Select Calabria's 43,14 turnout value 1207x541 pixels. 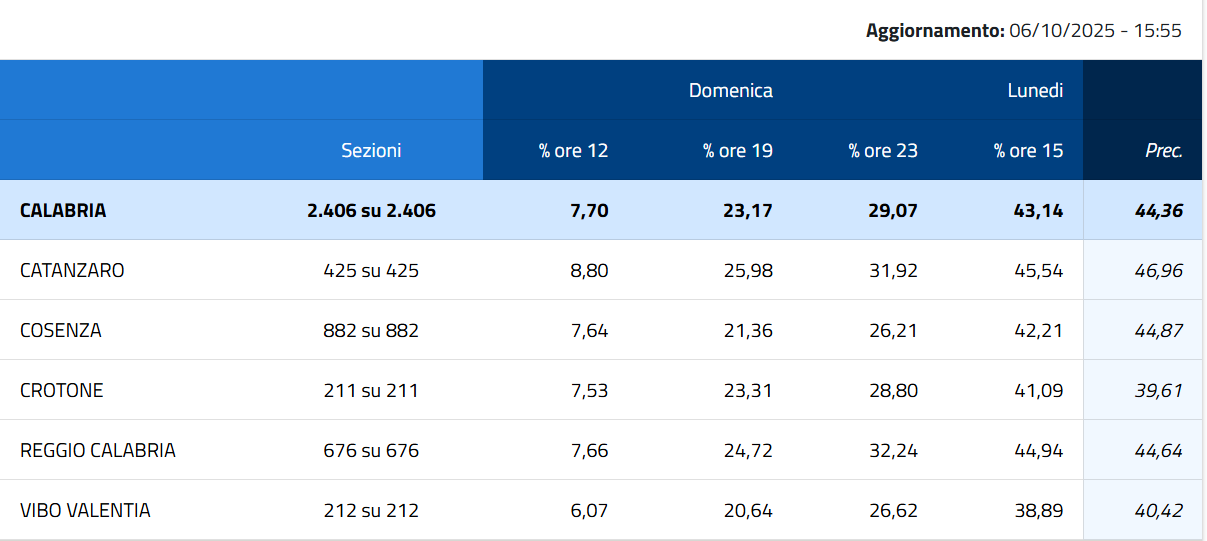(1038, 211)
